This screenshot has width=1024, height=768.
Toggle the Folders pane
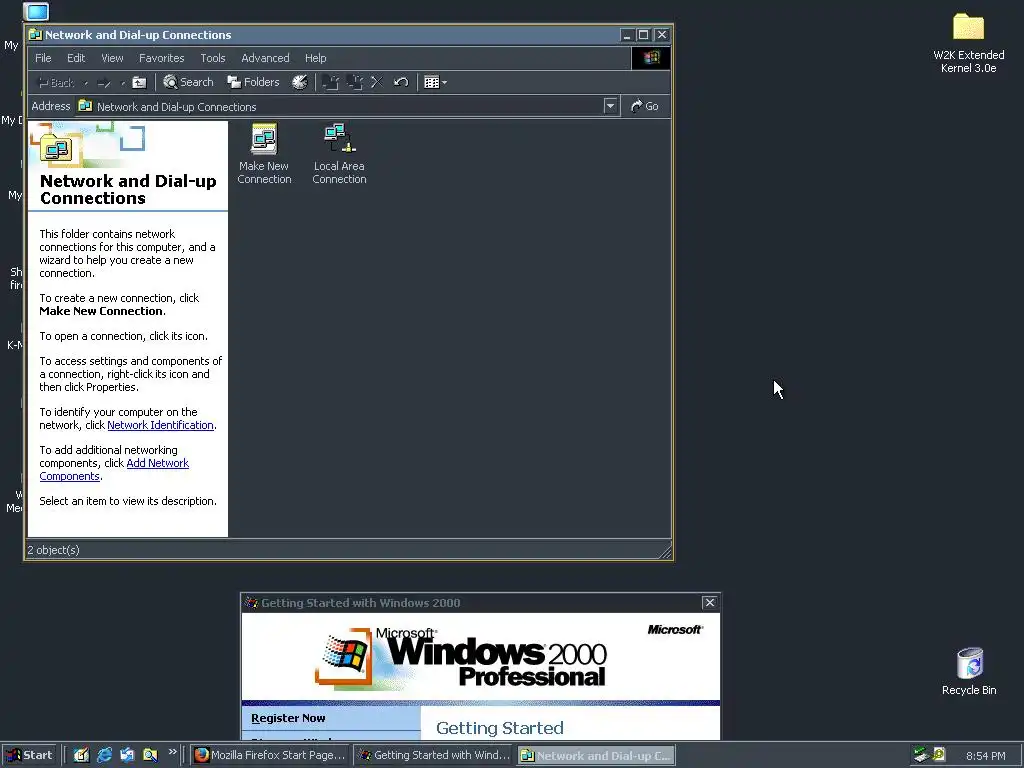253,82
